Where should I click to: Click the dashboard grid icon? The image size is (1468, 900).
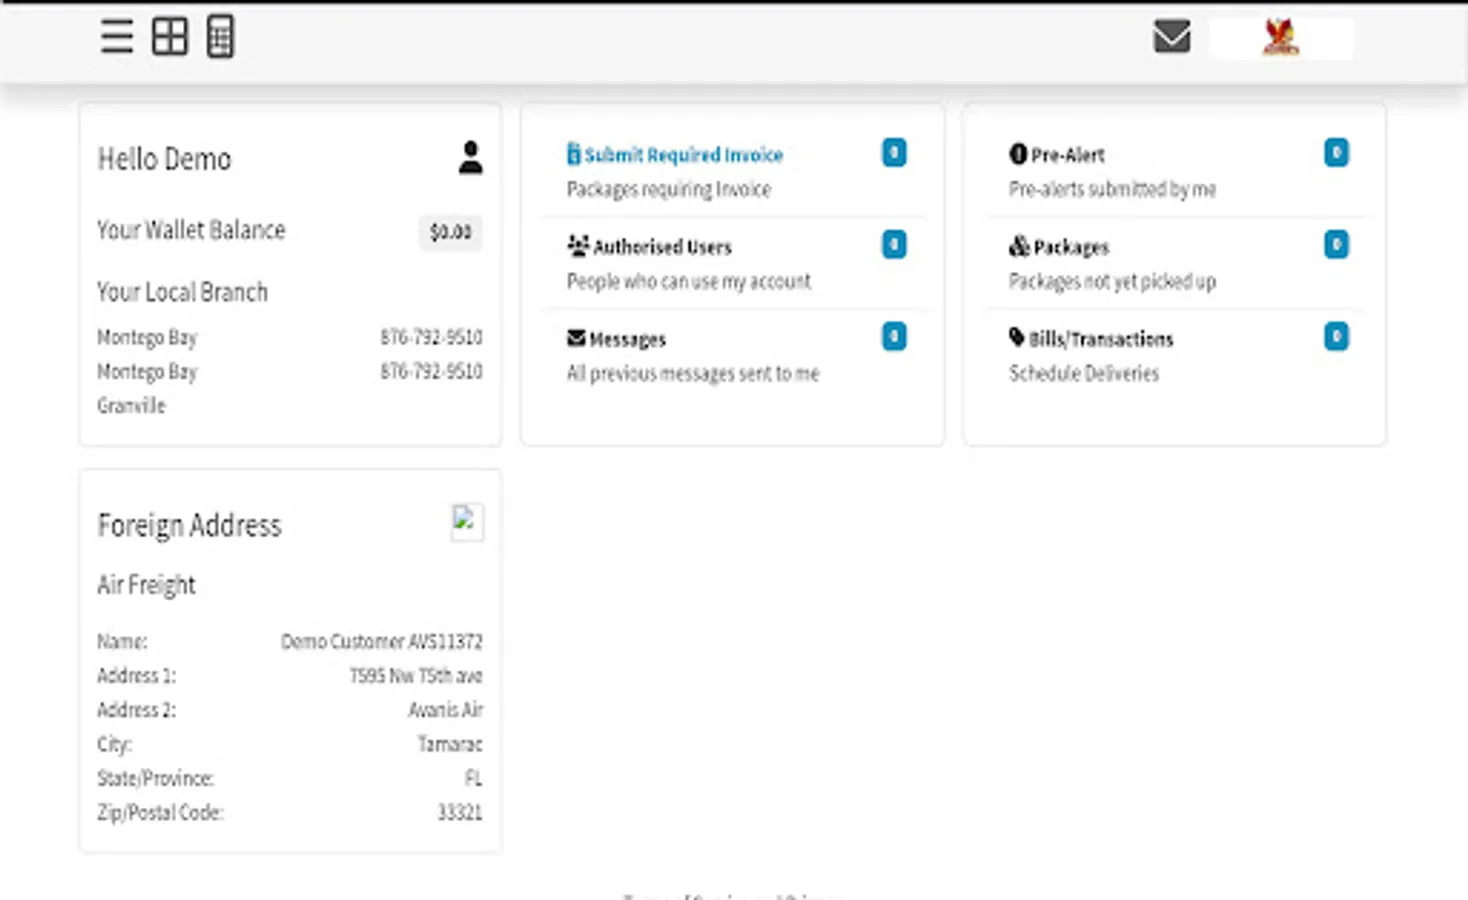[x=170, y=37]
